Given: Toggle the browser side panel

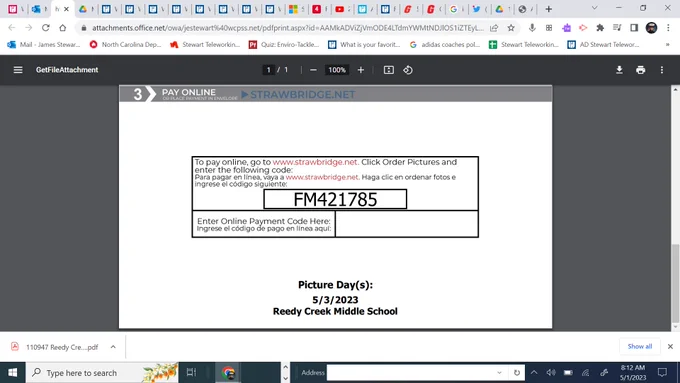Looking at the screenshot, I should [x=634, y=28].
